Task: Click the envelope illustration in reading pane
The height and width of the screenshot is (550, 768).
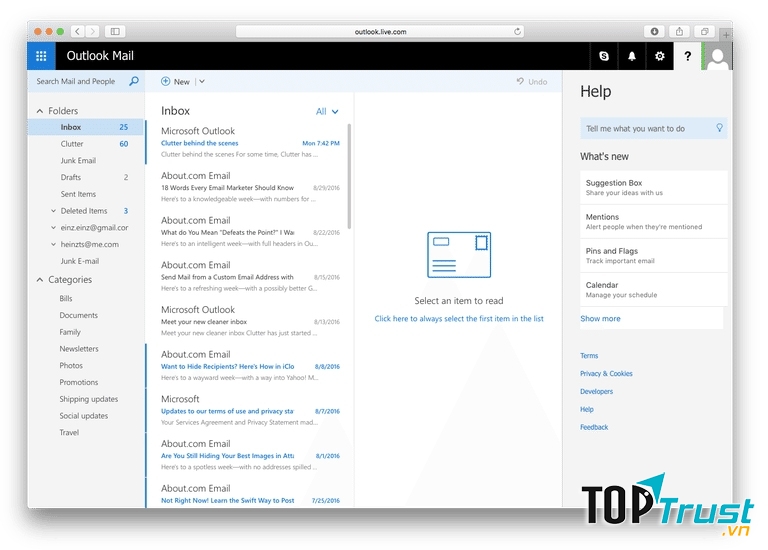Action: pyautogui.click(x=459, y=255)
